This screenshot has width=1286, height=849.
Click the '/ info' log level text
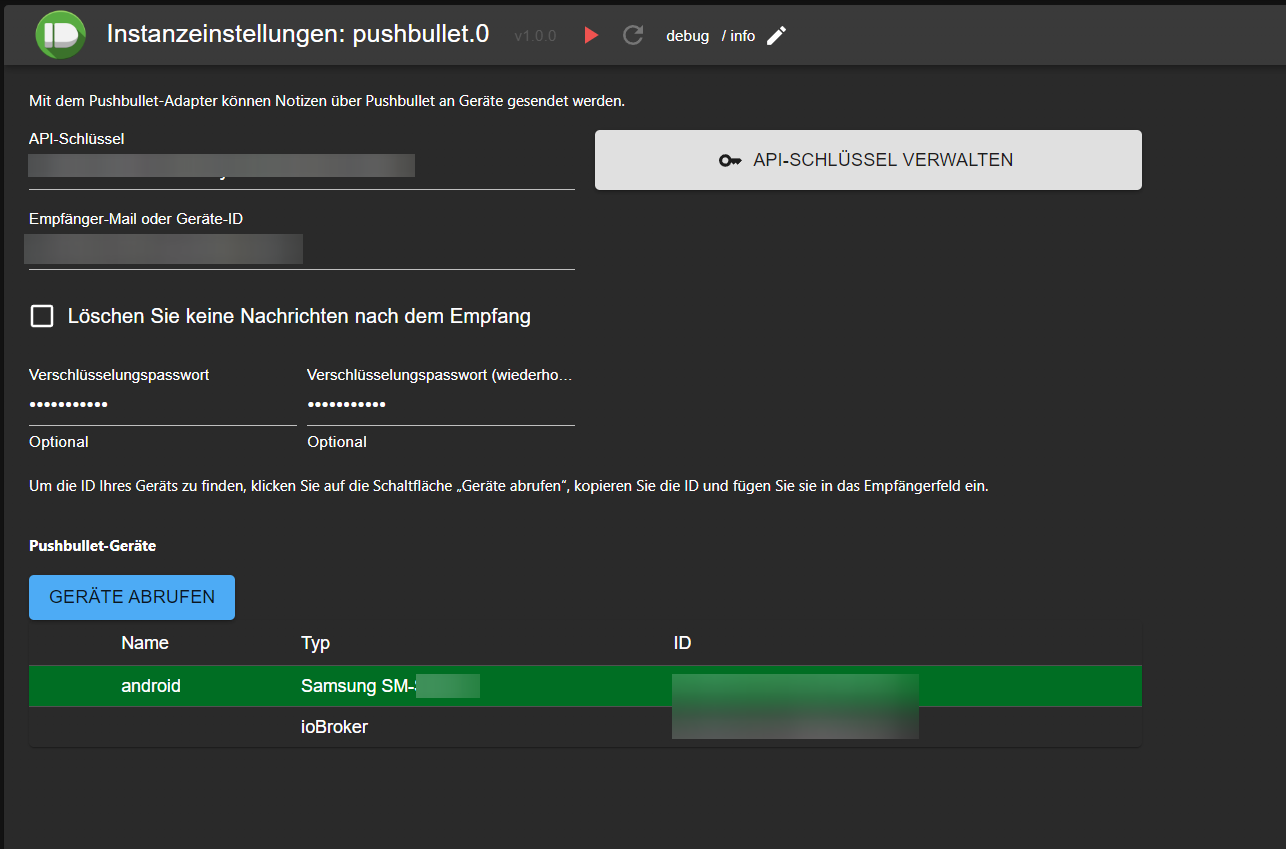[738, 36]
